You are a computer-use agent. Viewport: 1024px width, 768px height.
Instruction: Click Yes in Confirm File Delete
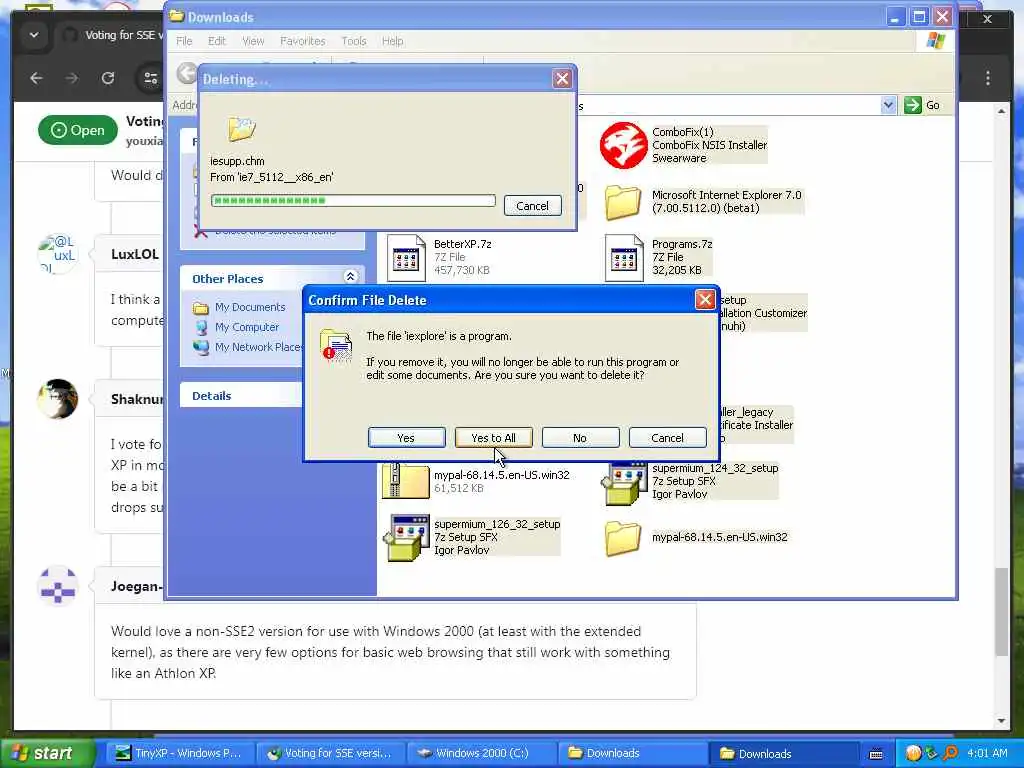(406, 438)
